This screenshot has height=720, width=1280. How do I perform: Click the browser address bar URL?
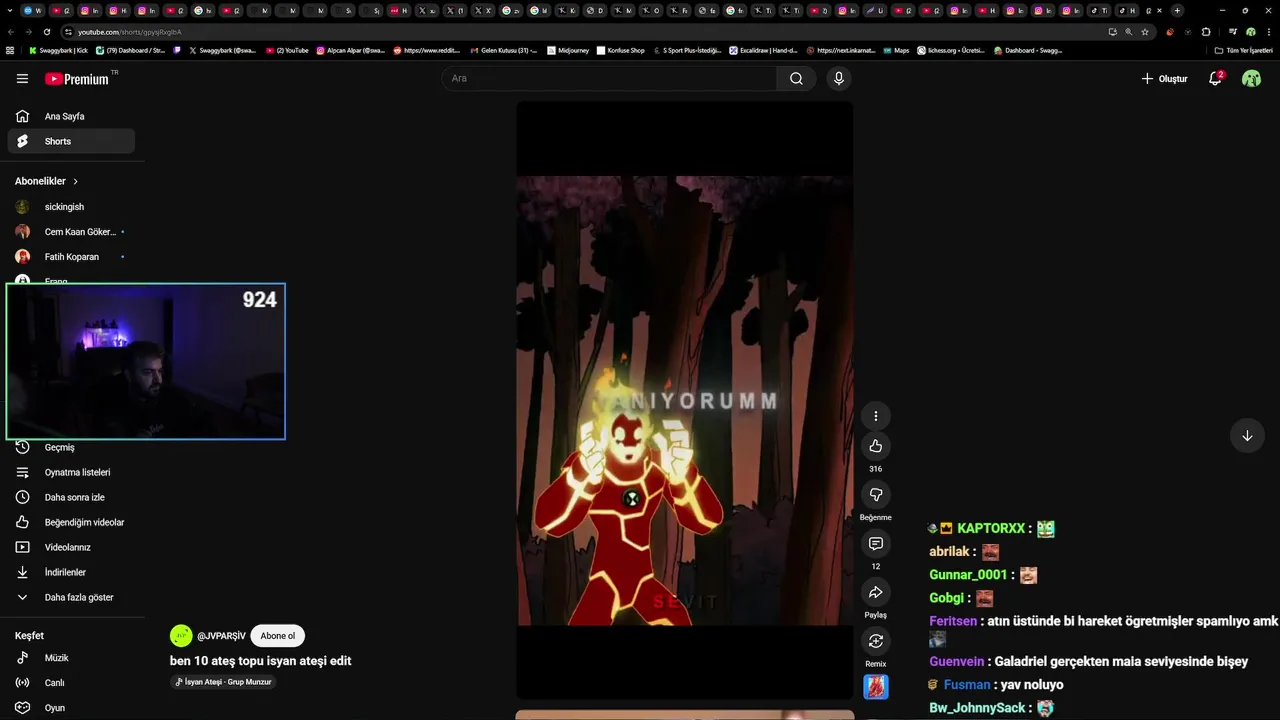[130, 32]
